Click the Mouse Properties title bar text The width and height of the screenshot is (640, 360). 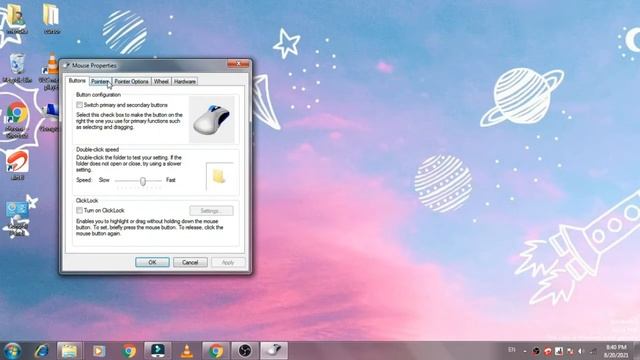coord(94,65)
